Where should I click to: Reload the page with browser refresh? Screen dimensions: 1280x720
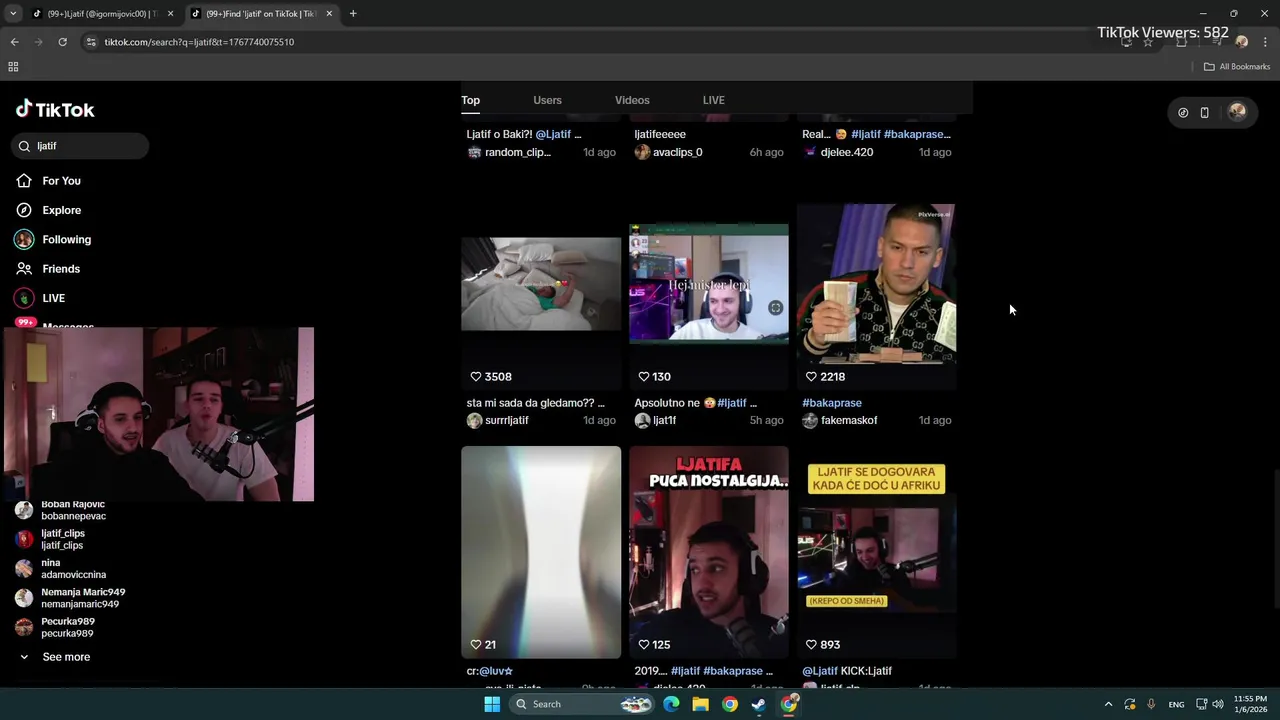(62, 42)
